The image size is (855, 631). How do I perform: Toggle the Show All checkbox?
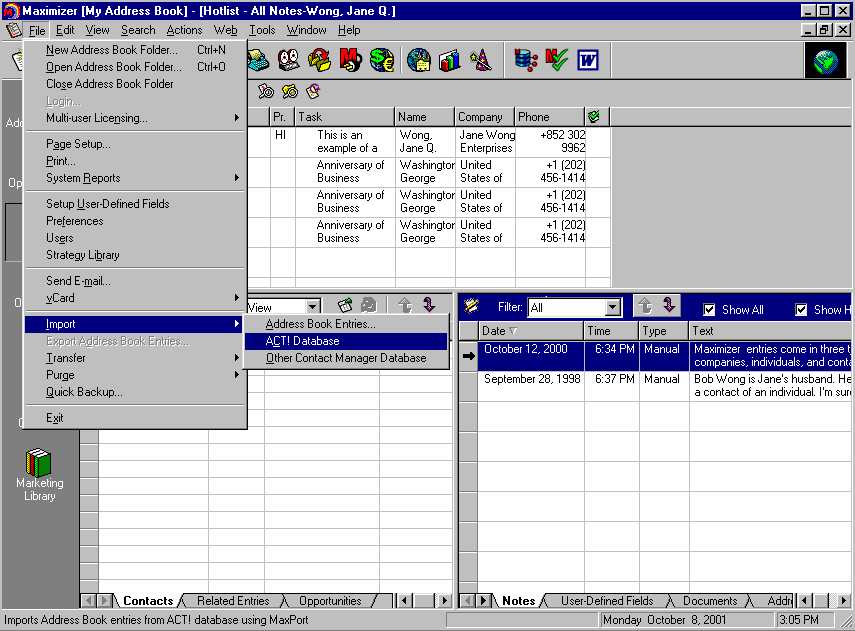709,310
